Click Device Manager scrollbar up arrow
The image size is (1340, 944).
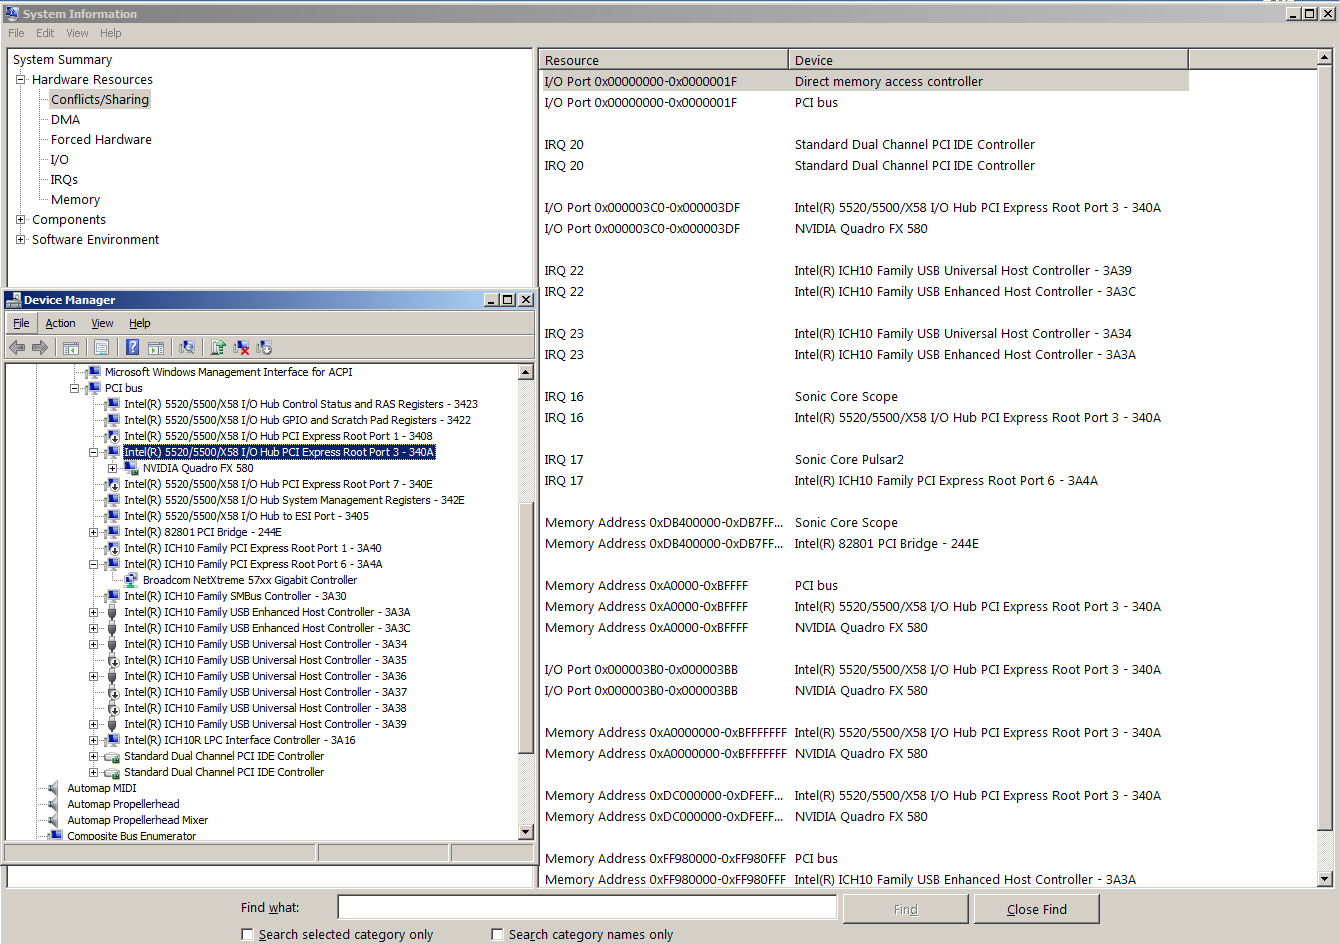[x=526, y=372]
